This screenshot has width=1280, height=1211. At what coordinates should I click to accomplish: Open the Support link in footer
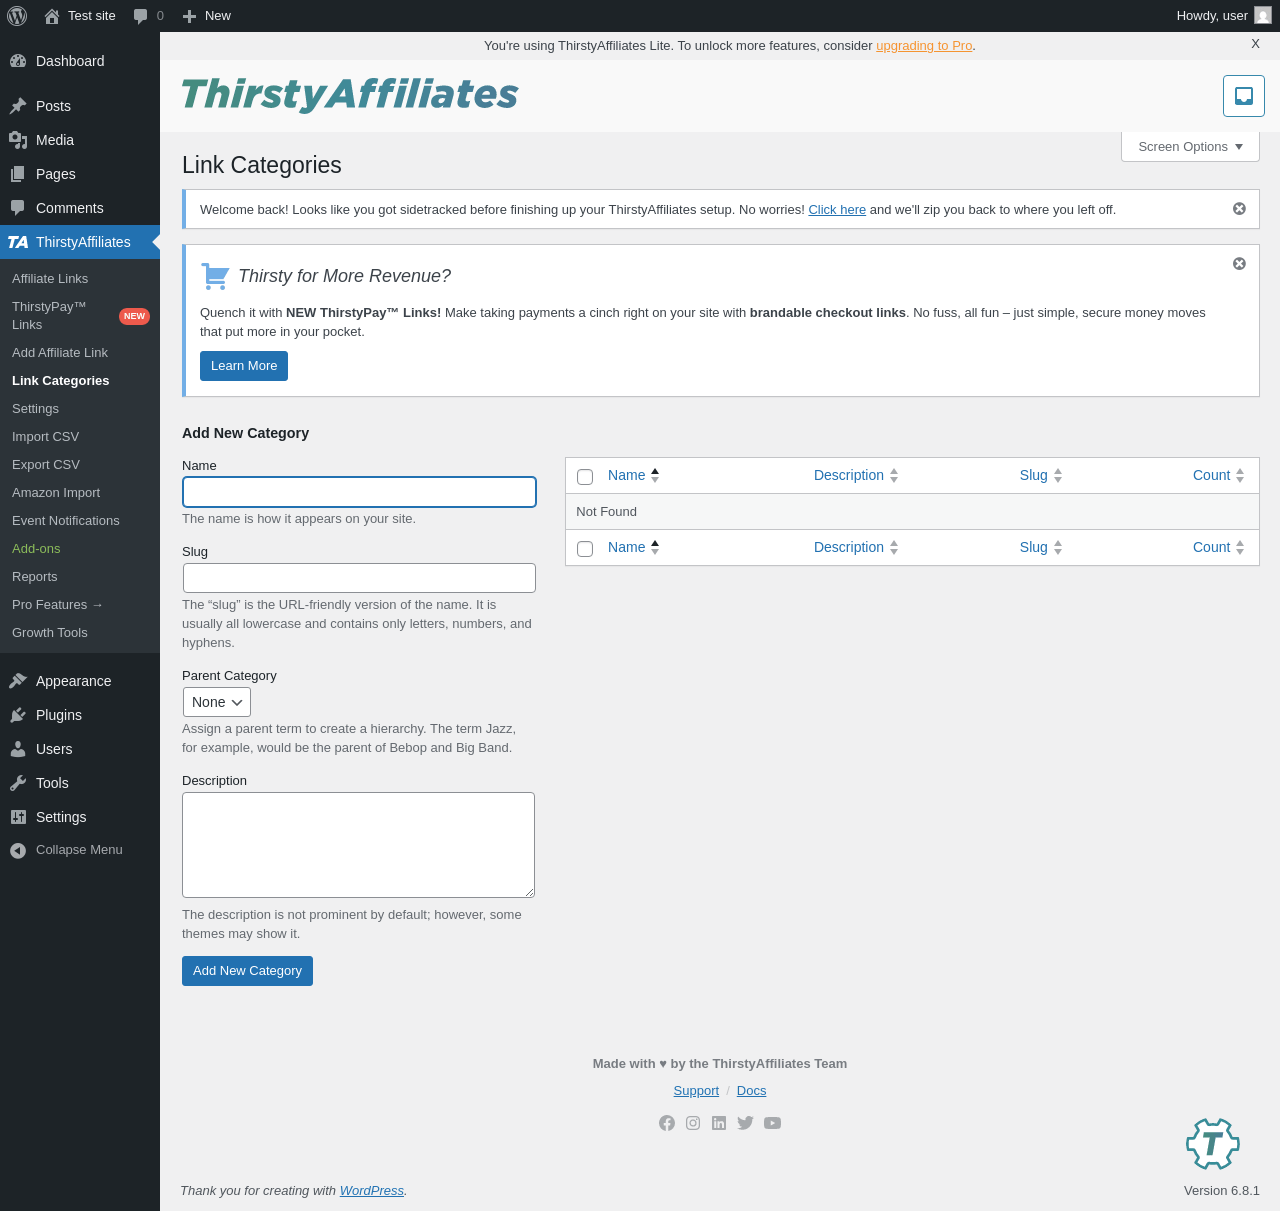[696, 1091]
